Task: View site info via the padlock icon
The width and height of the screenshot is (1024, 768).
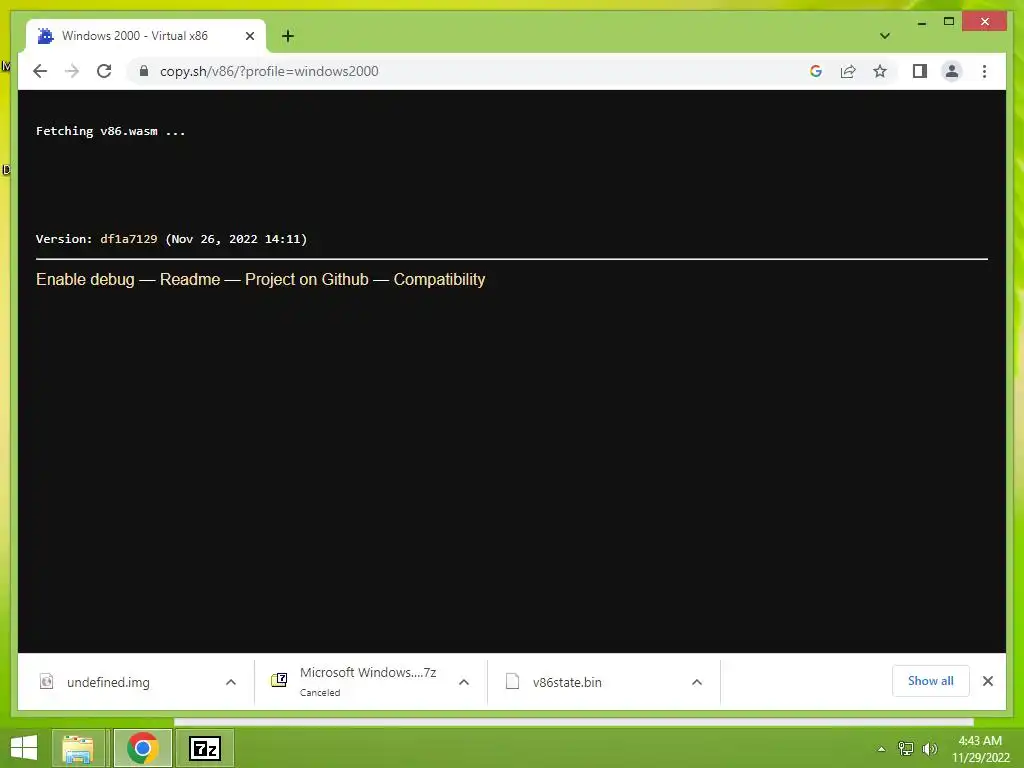Action: pos(144,71)
